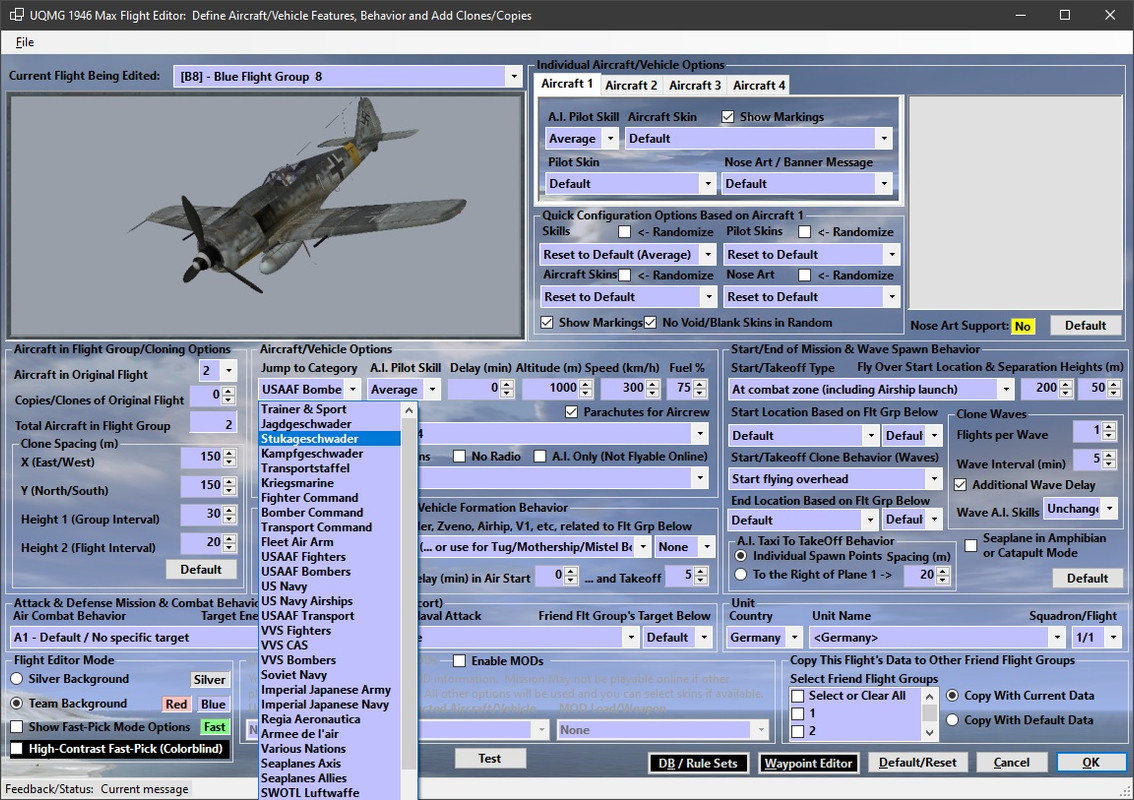Viewport: 1134px width, 800px height.
Task: Open the Reset to Default (Average) skills dropdown
Action: point(708,255)
